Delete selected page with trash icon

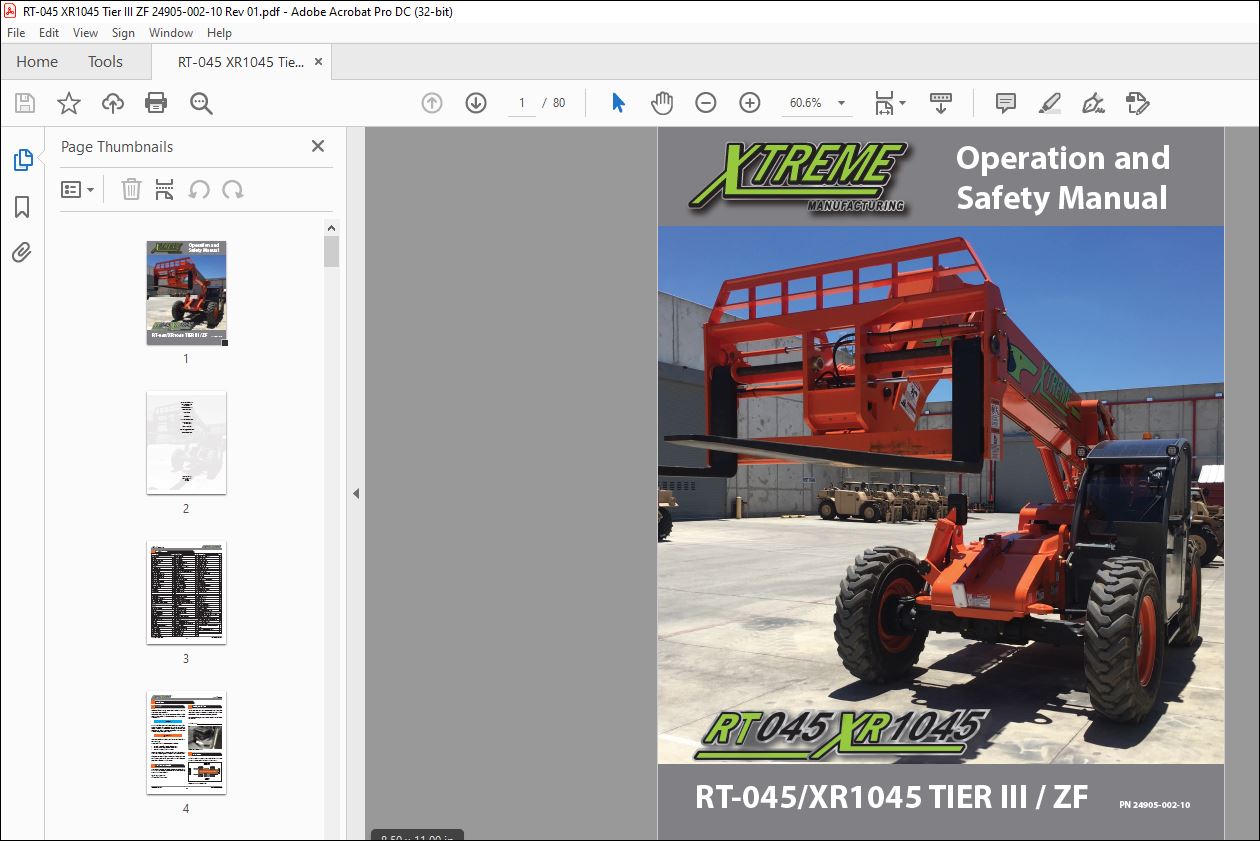(x=131, y=189)
